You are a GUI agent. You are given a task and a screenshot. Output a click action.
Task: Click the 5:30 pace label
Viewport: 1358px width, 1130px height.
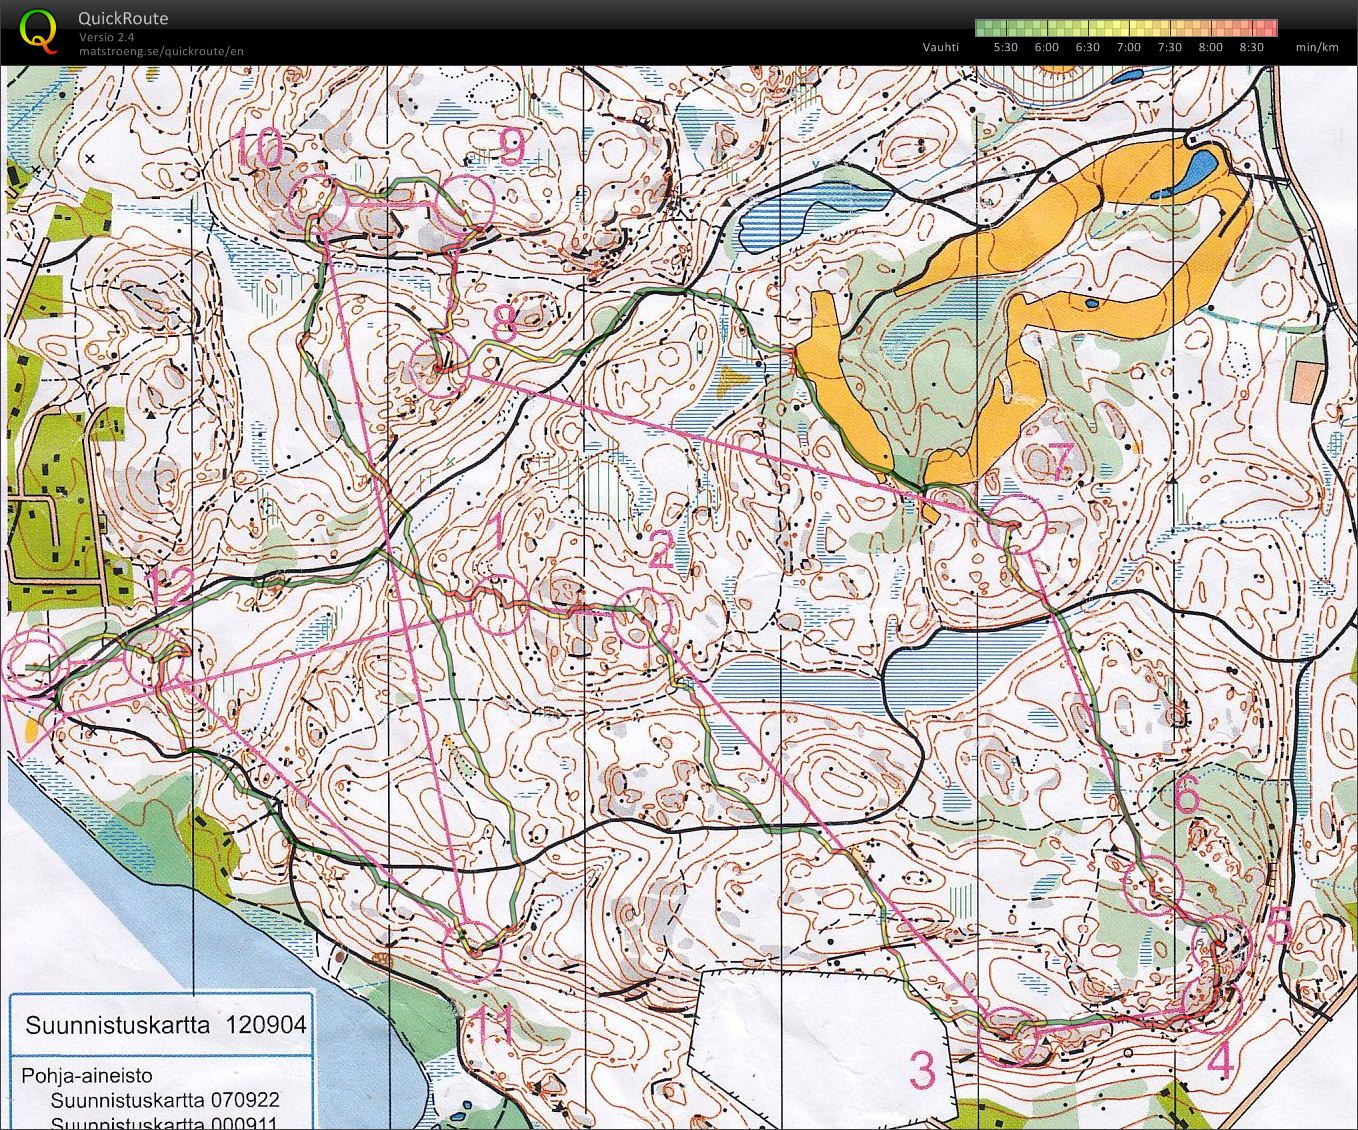point(1005,47)
